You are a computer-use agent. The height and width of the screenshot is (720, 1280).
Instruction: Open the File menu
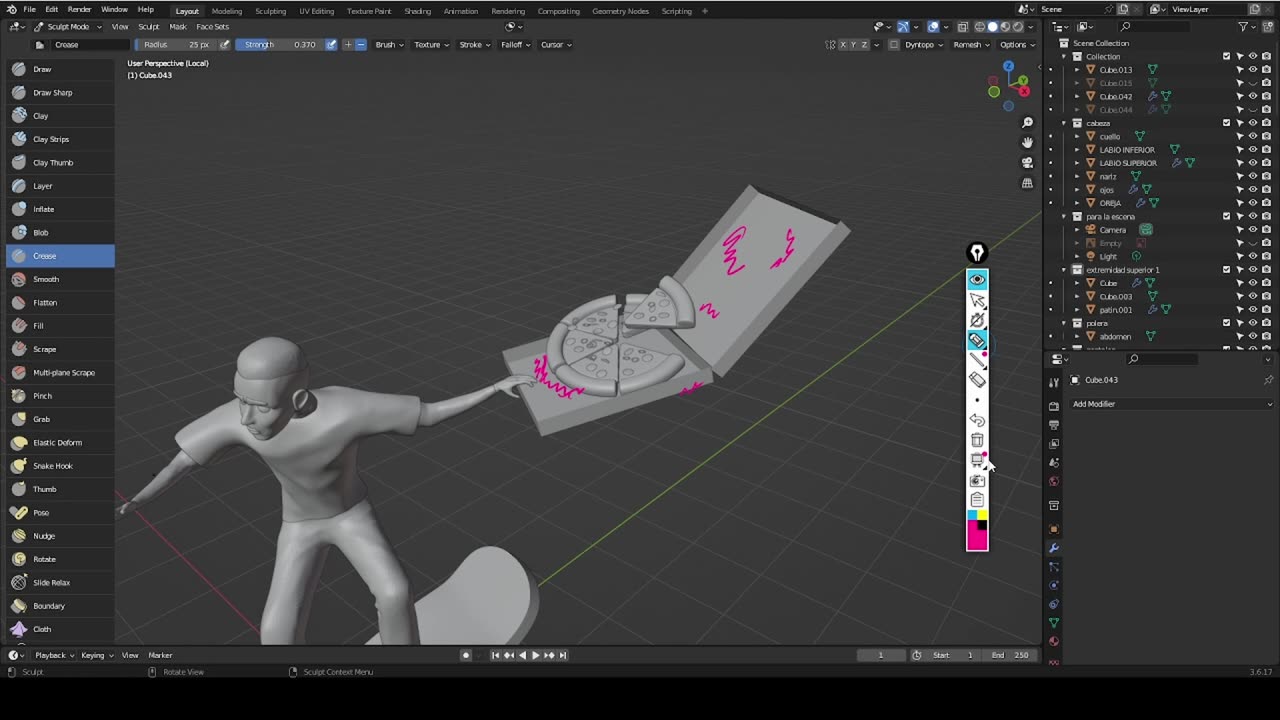click(x=30, y=10)
